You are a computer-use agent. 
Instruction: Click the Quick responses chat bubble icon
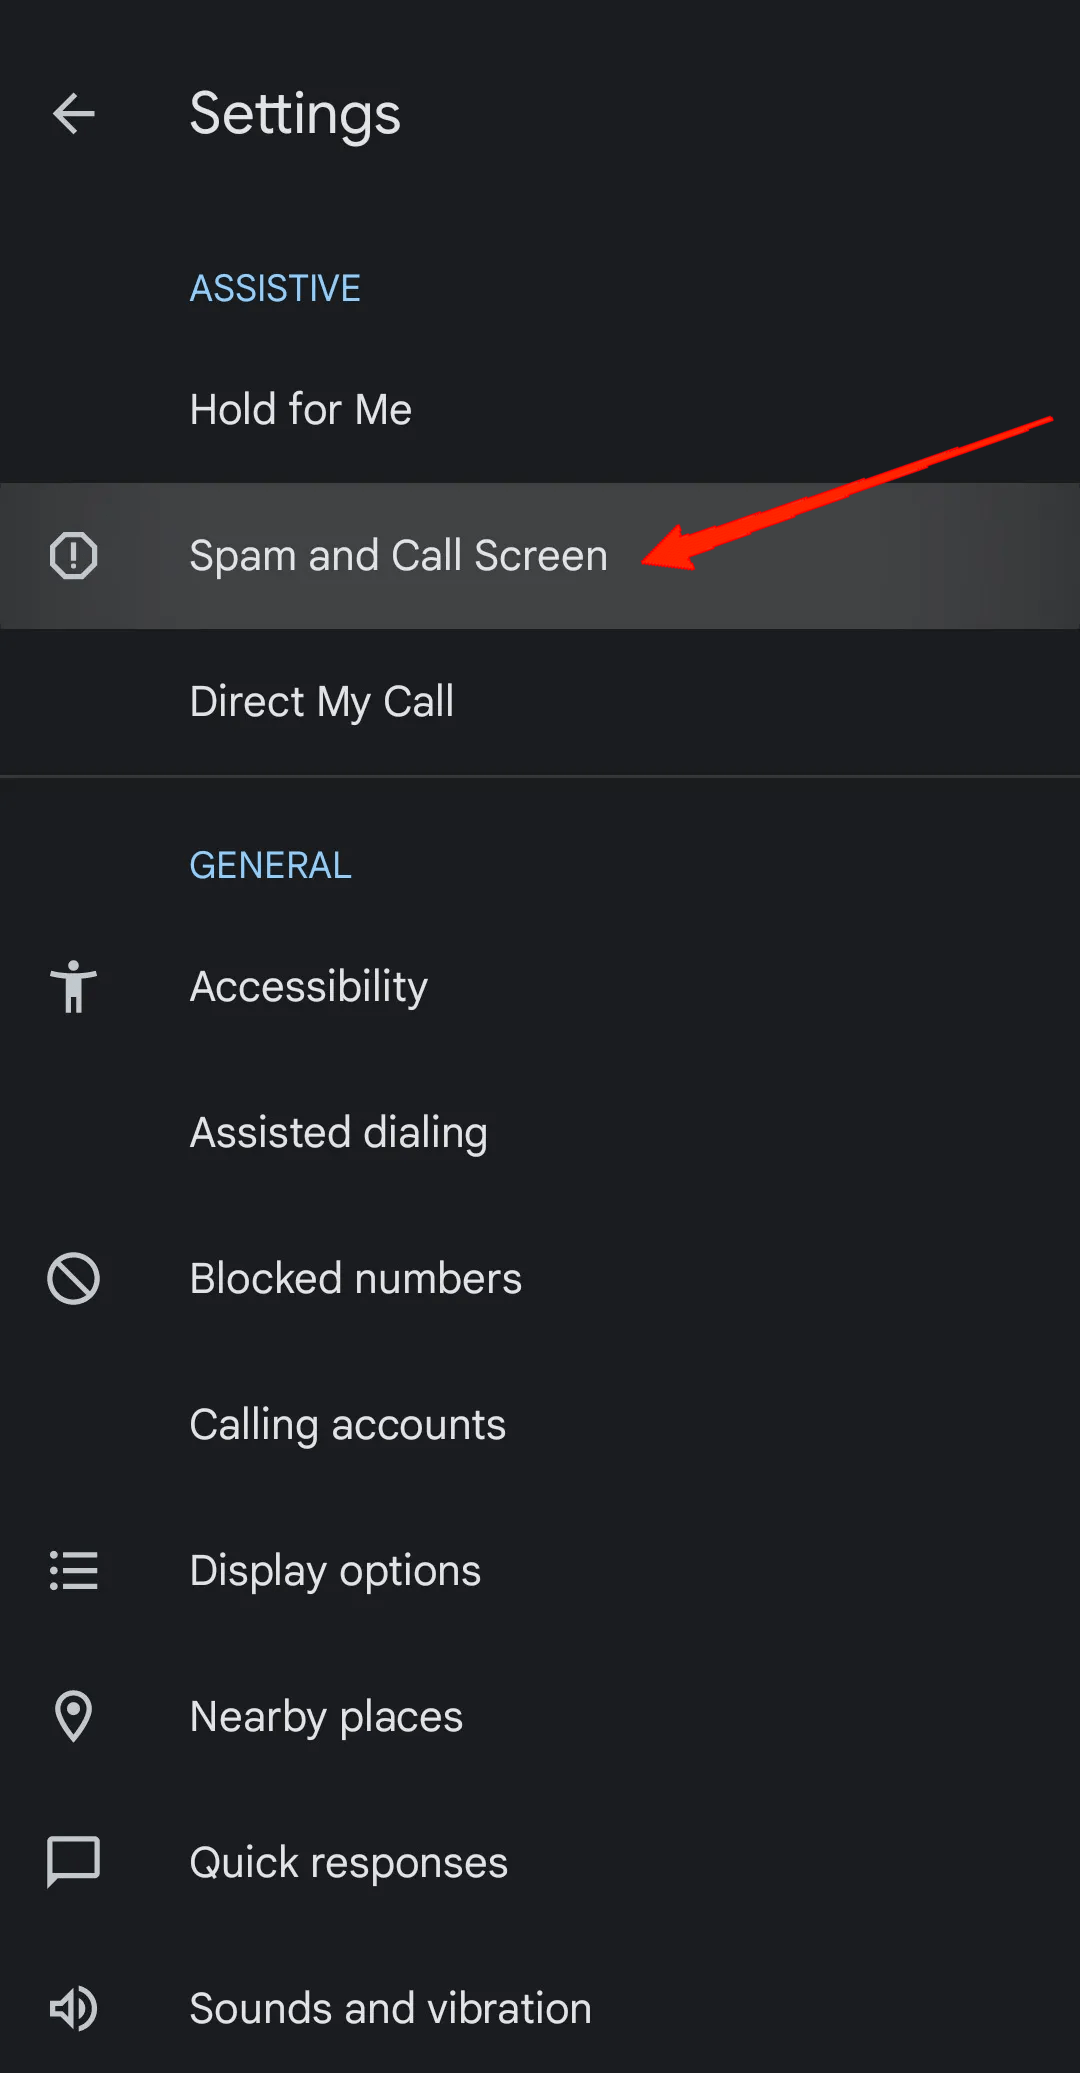point(73,1861)
